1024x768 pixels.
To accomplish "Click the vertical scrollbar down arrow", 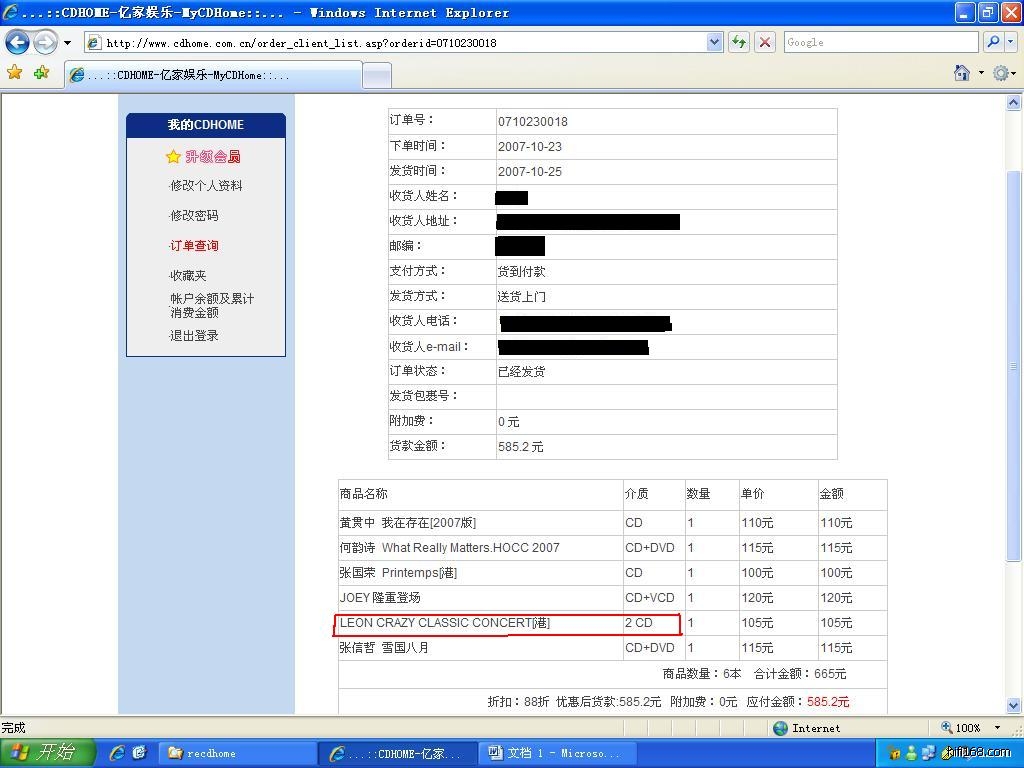I will click(1014, 705).
